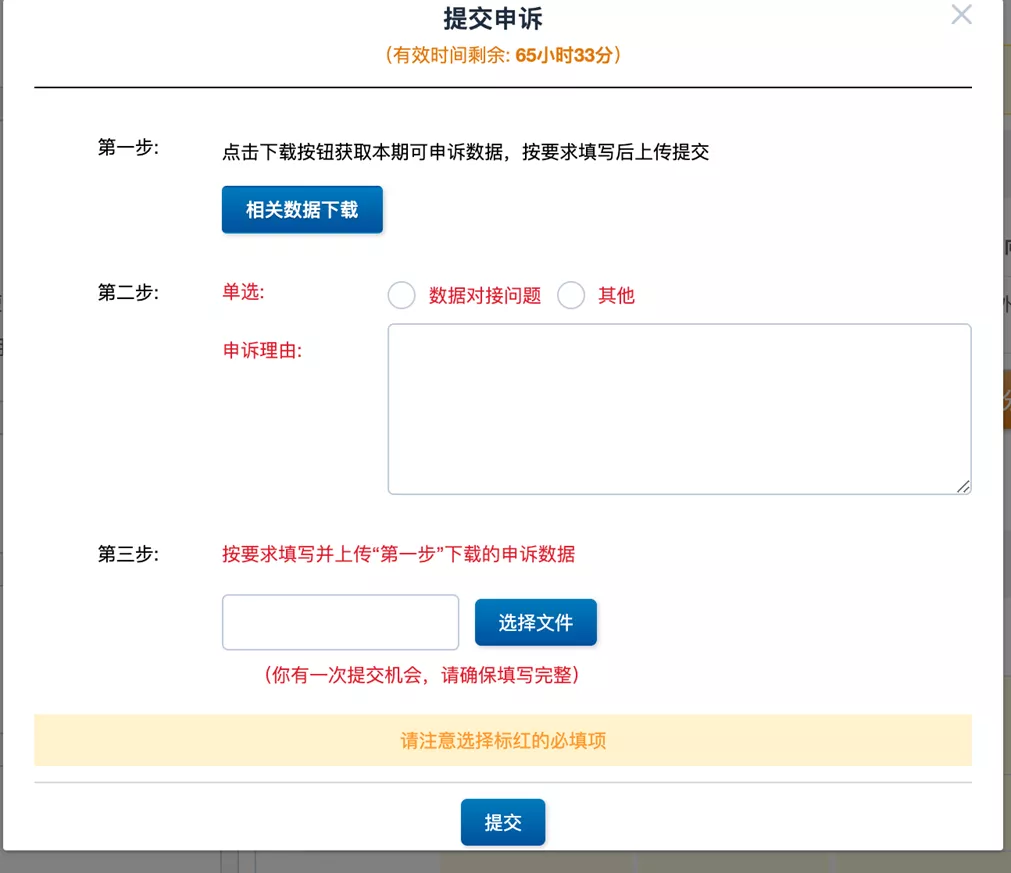Viewport: 1011px width, 873px height.
Task: Click the 相关数据下载 download button
Action: (301, 209)
